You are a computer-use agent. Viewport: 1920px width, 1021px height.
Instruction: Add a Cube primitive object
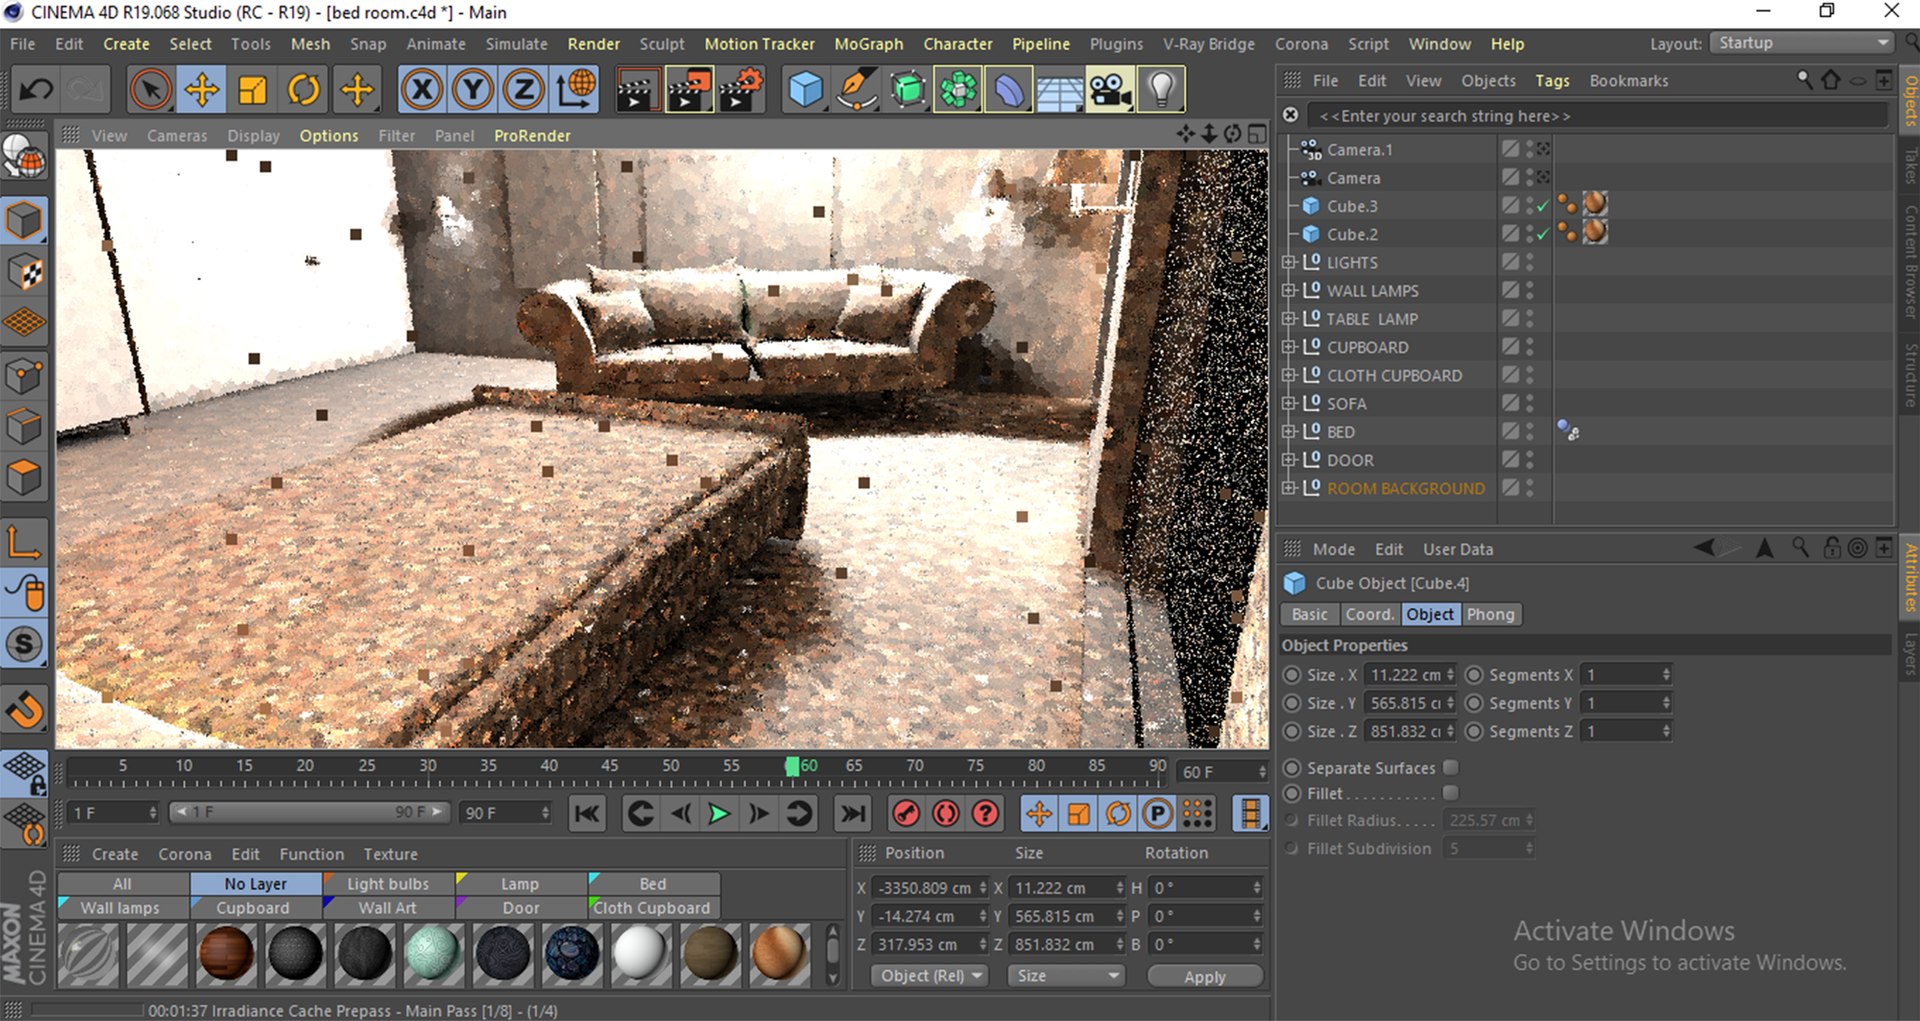coord(806,90)
